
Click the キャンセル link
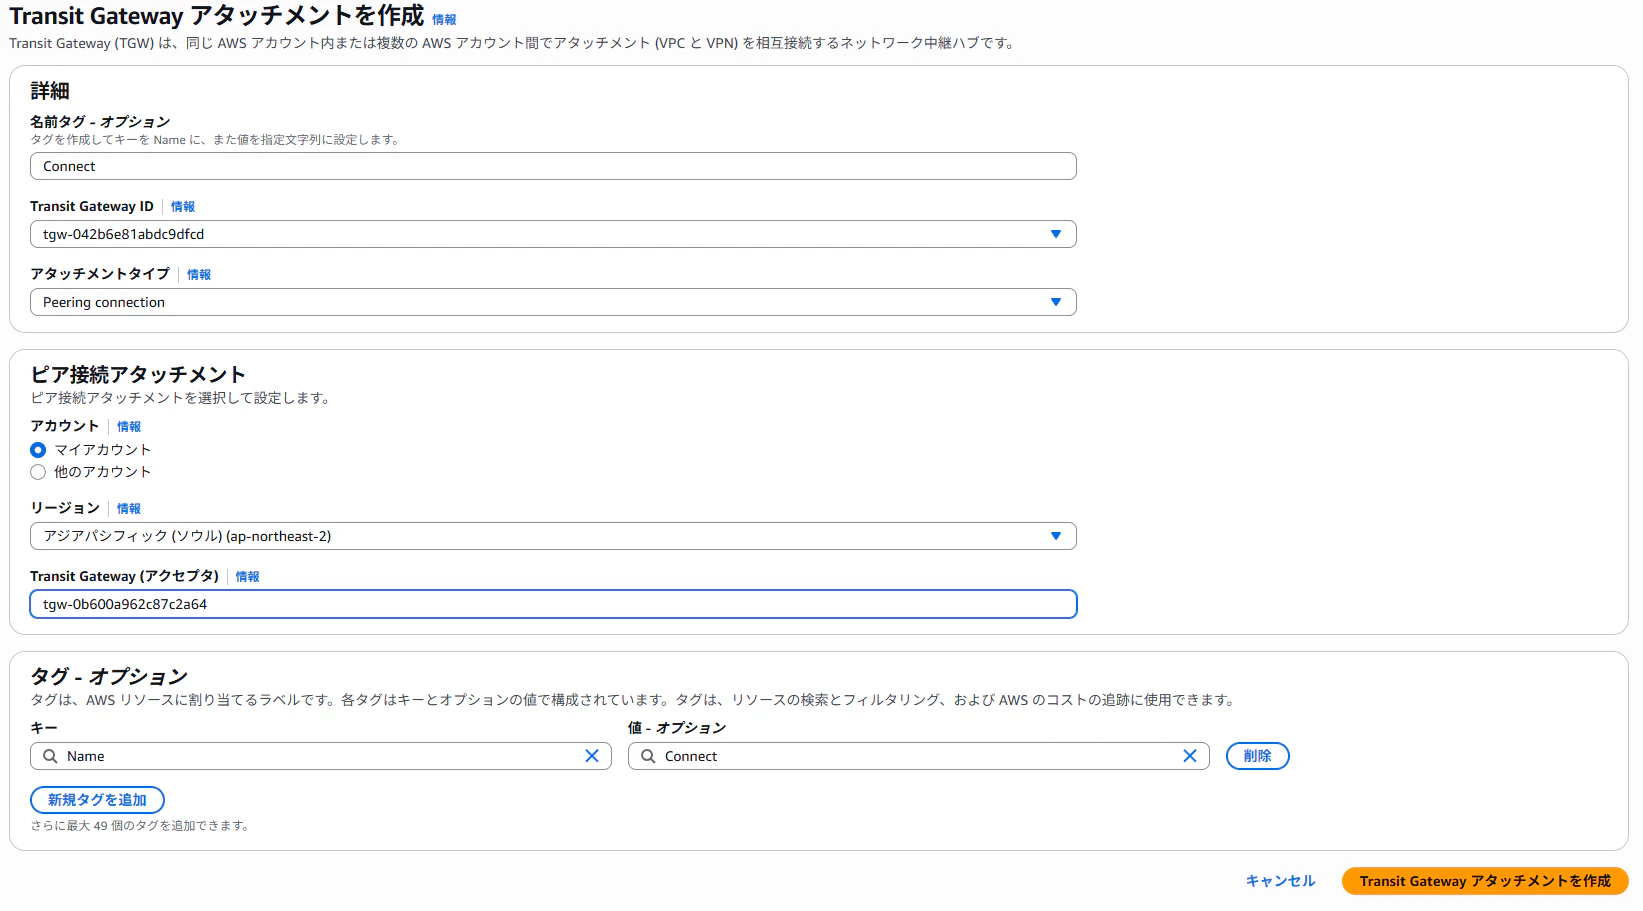point(1280,881)
